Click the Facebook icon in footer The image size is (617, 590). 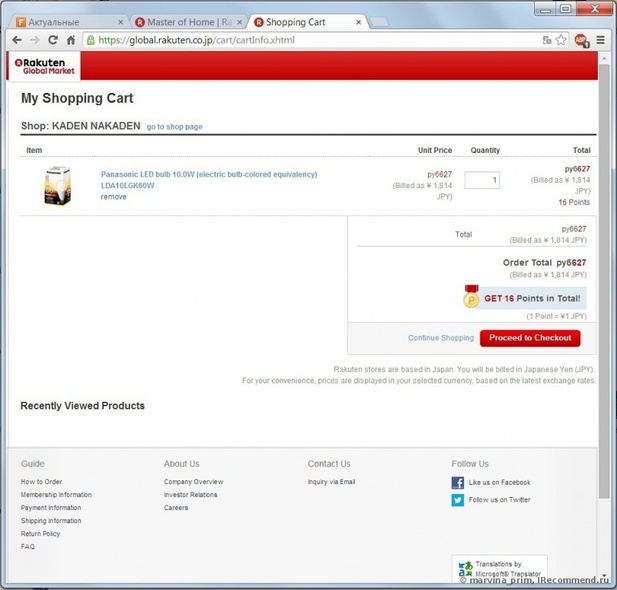point(458,483)
